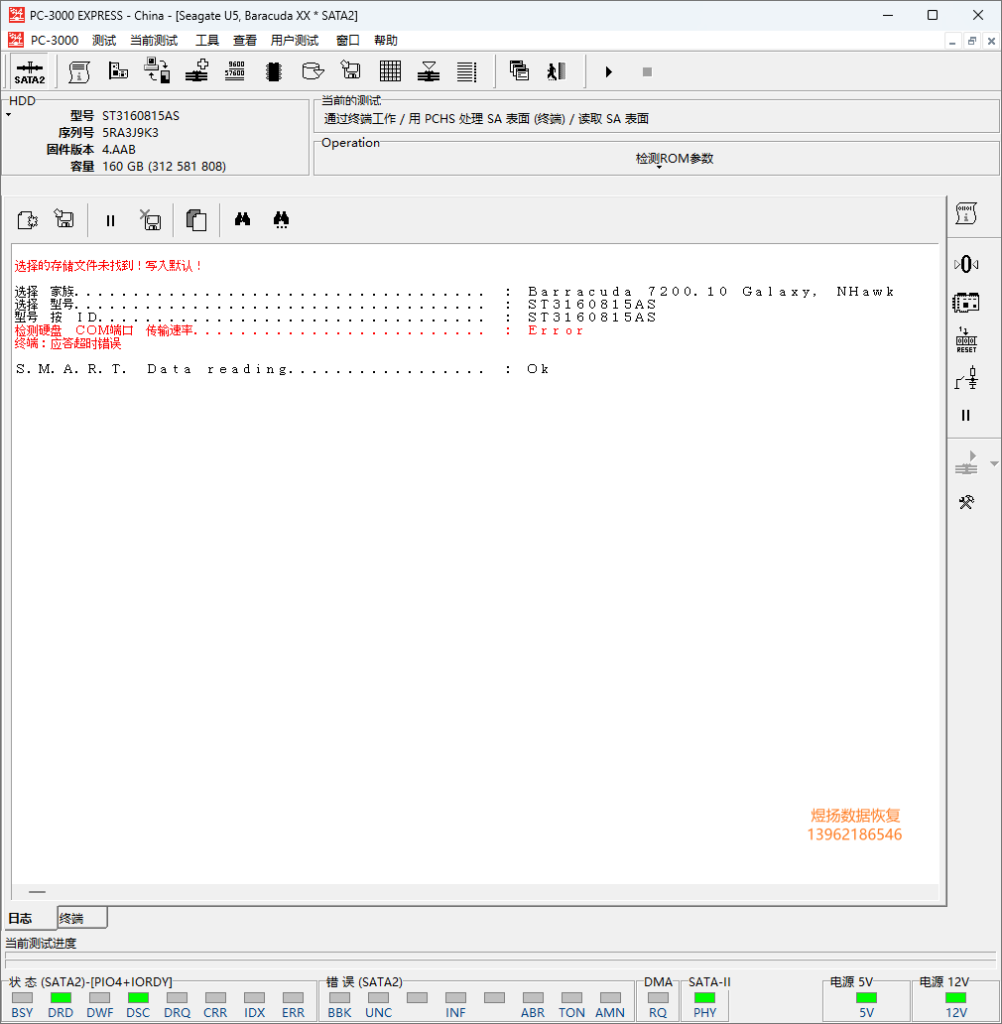Click the serial number 5RA3J9K3
Image resolution: width=1002 pixels, height=1024 pixels.
130,133
